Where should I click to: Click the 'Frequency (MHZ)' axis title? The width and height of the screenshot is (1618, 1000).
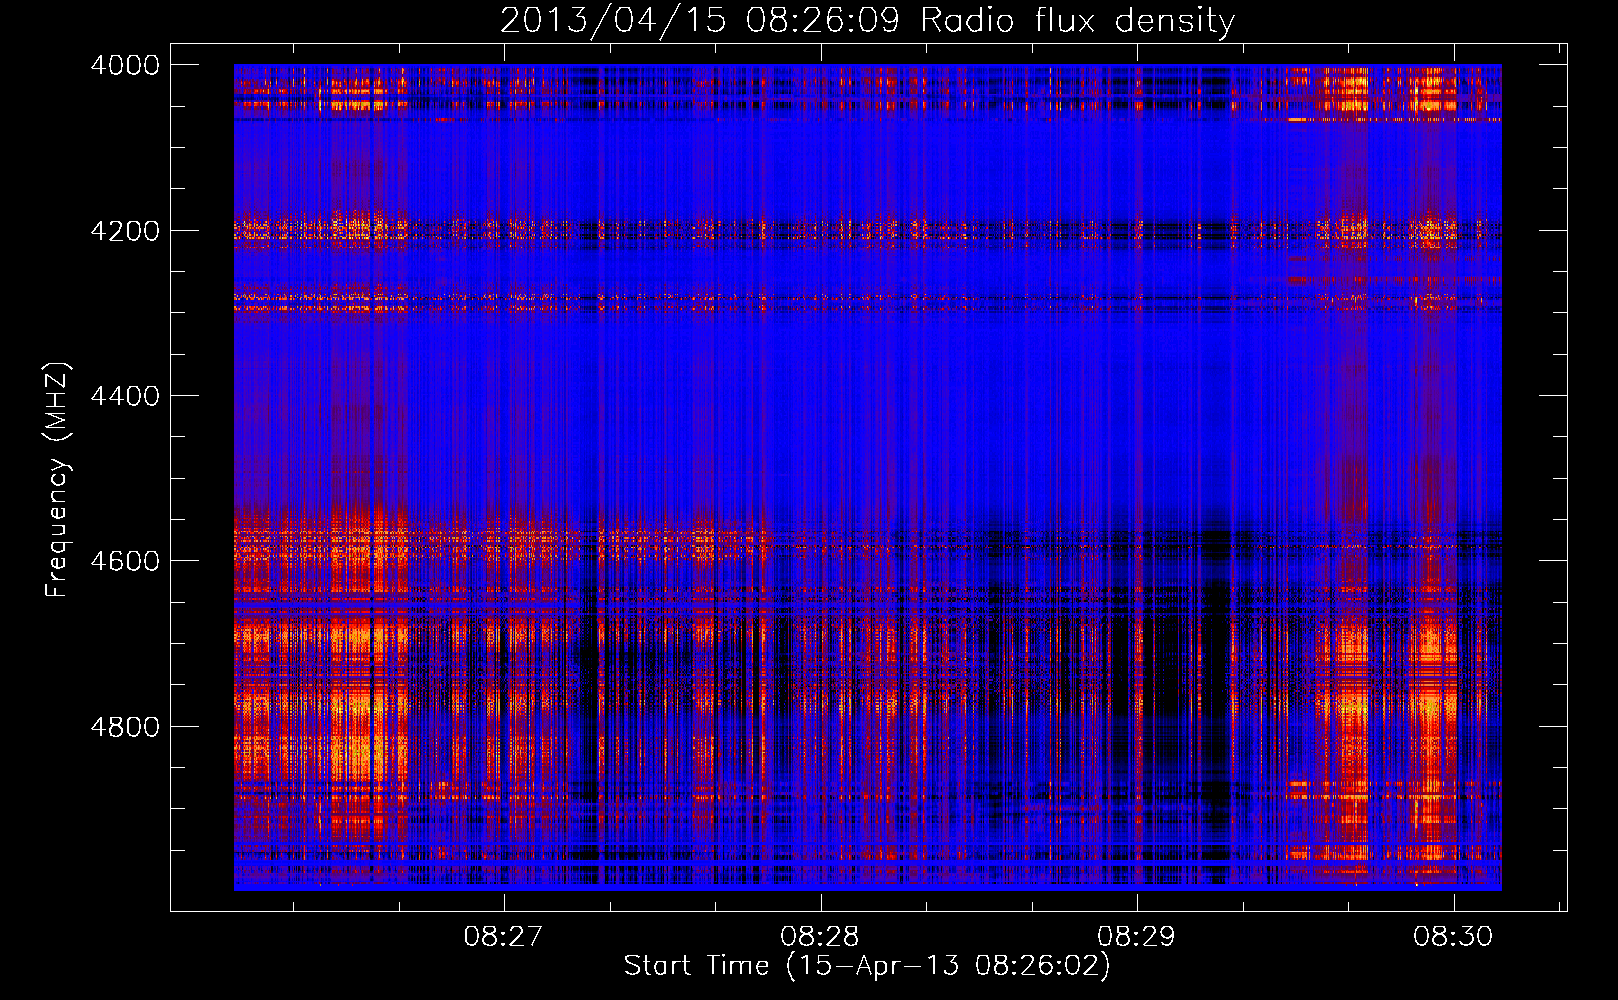click(58, 480)
